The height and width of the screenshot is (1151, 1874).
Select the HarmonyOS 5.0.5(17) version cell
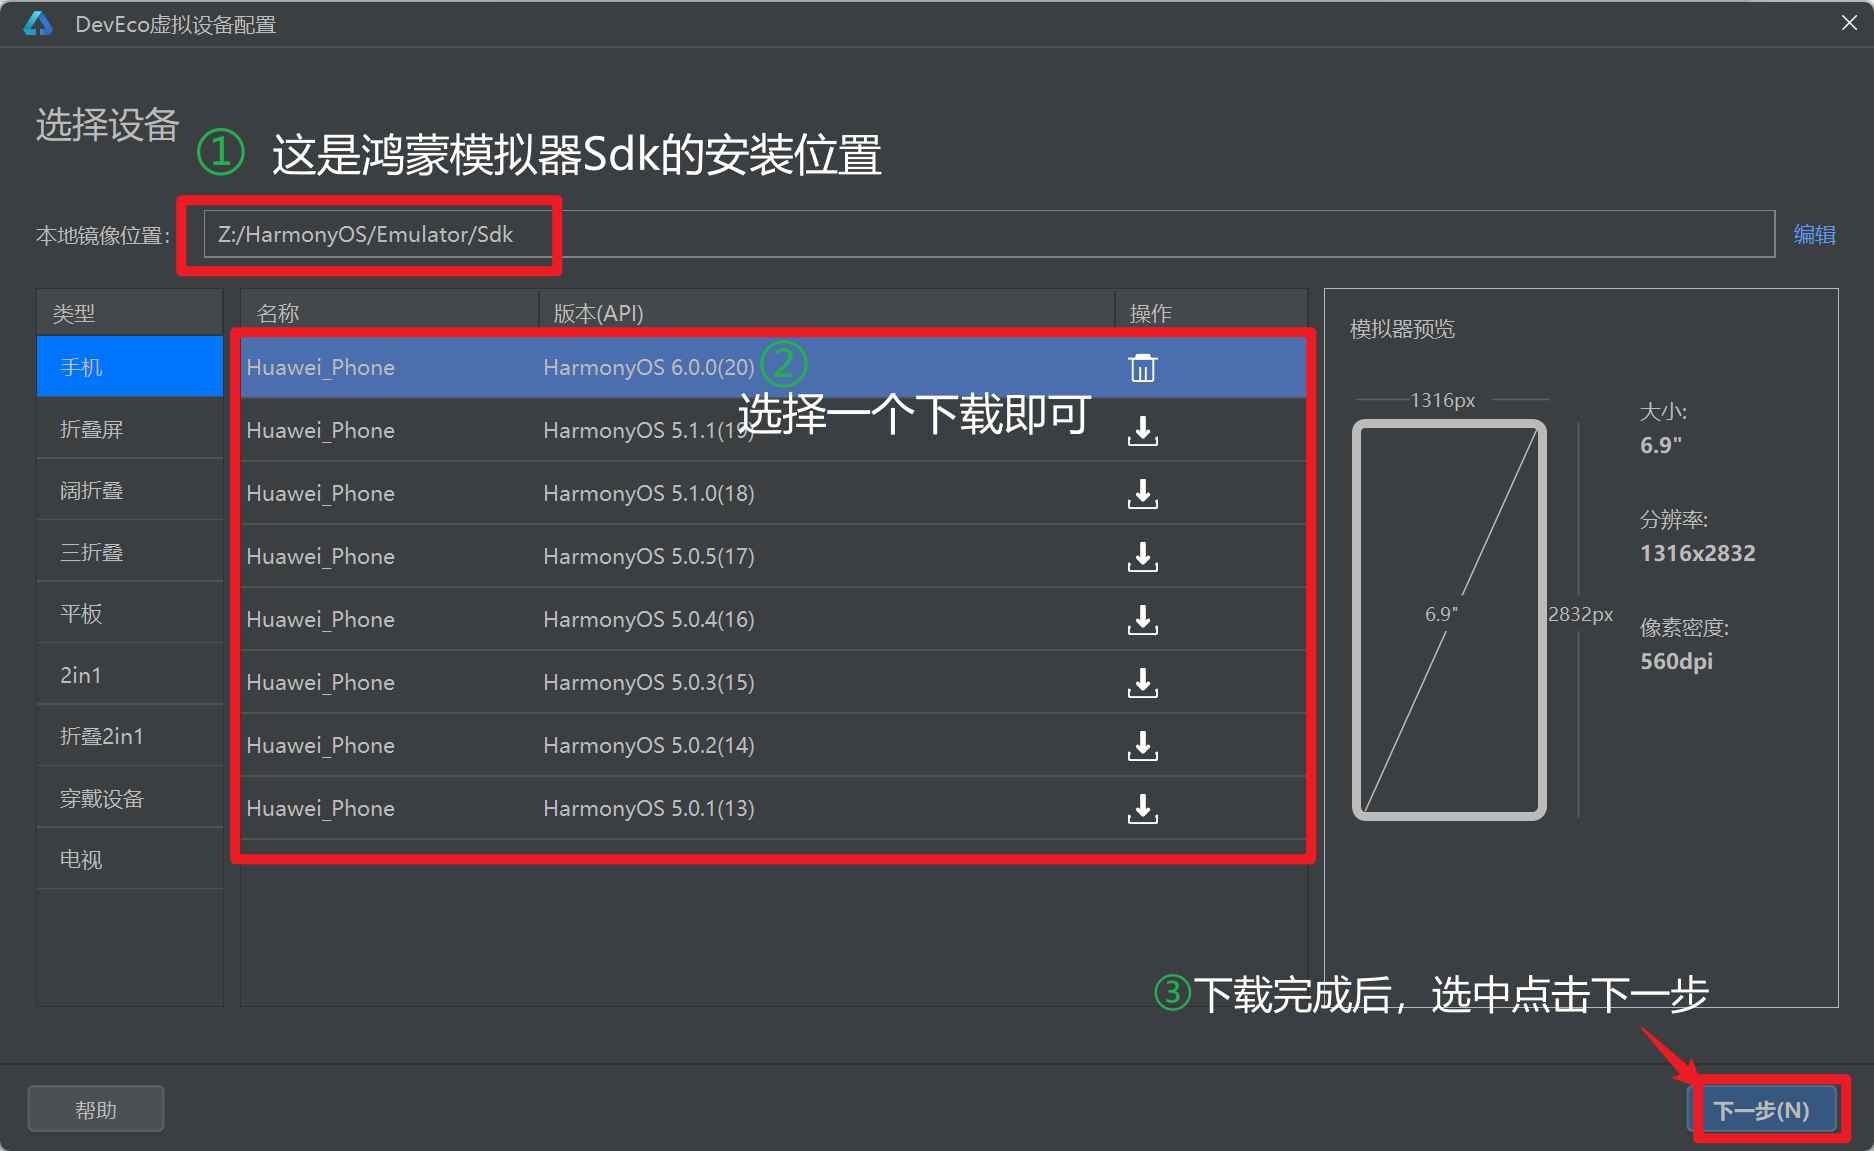[x=649, y=556]
